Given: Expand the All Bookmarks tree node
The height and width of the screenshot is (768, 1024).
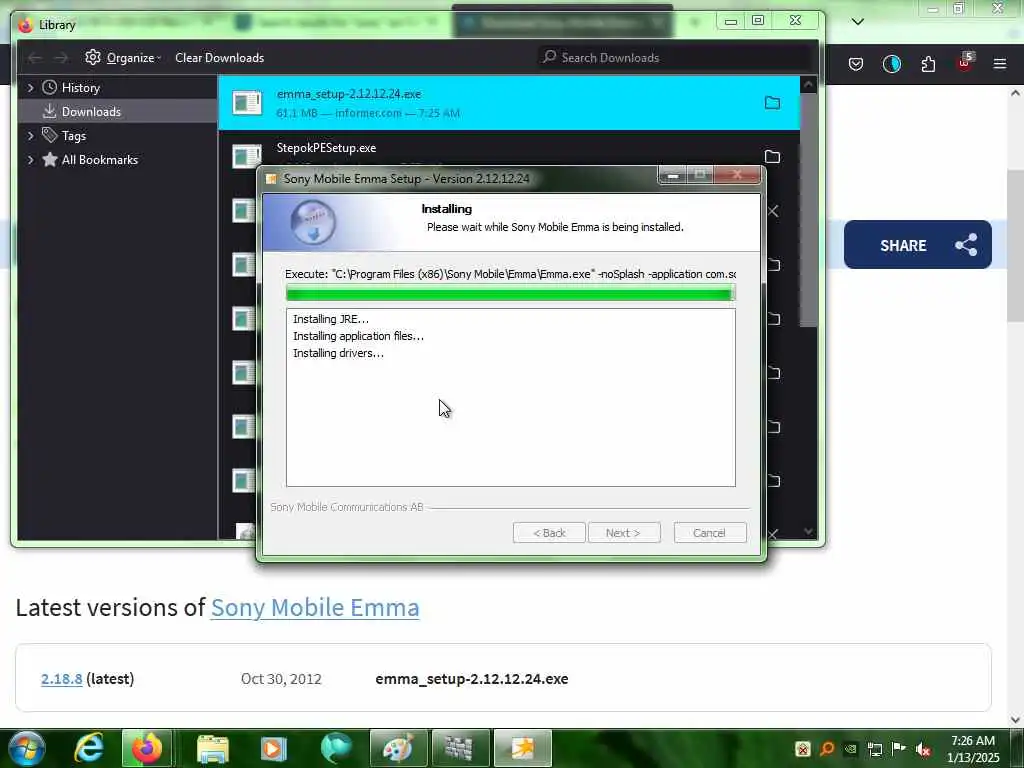Looking at the screenshot, I should 30,159.
